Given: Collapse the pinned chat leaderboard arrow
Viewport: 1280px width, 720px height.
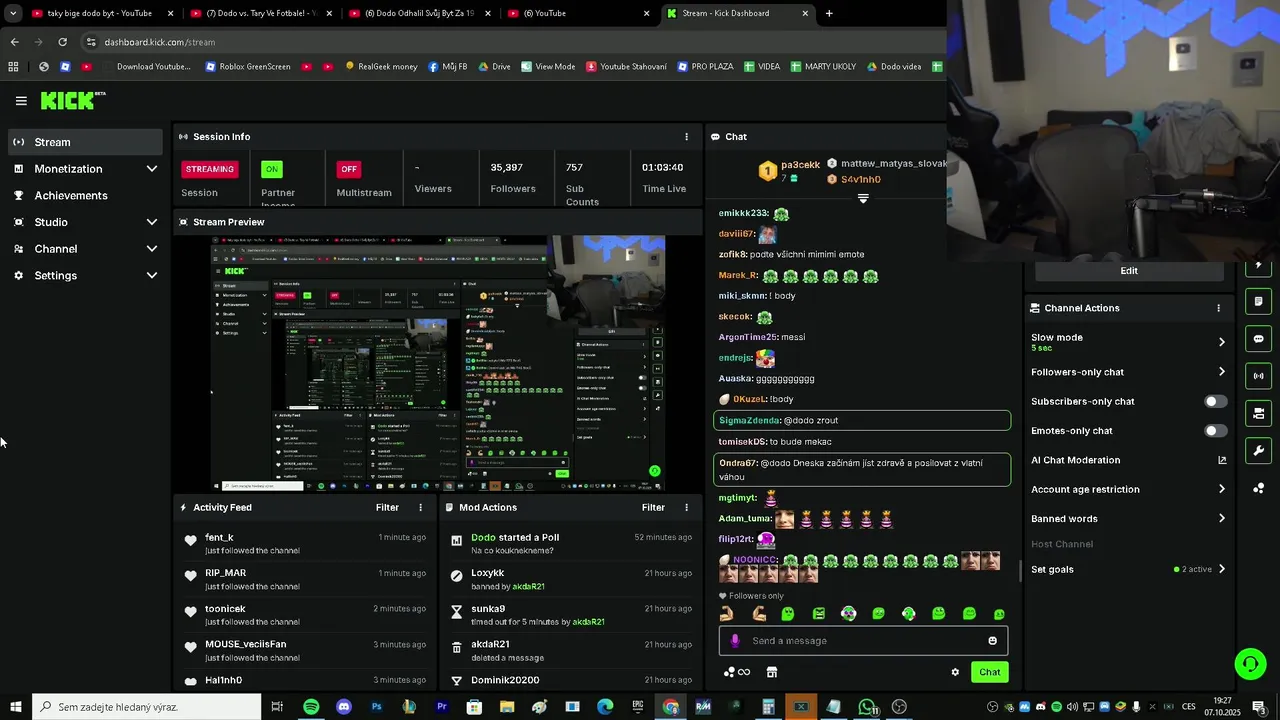Looking at the screenshot, I should click(863, 198).
